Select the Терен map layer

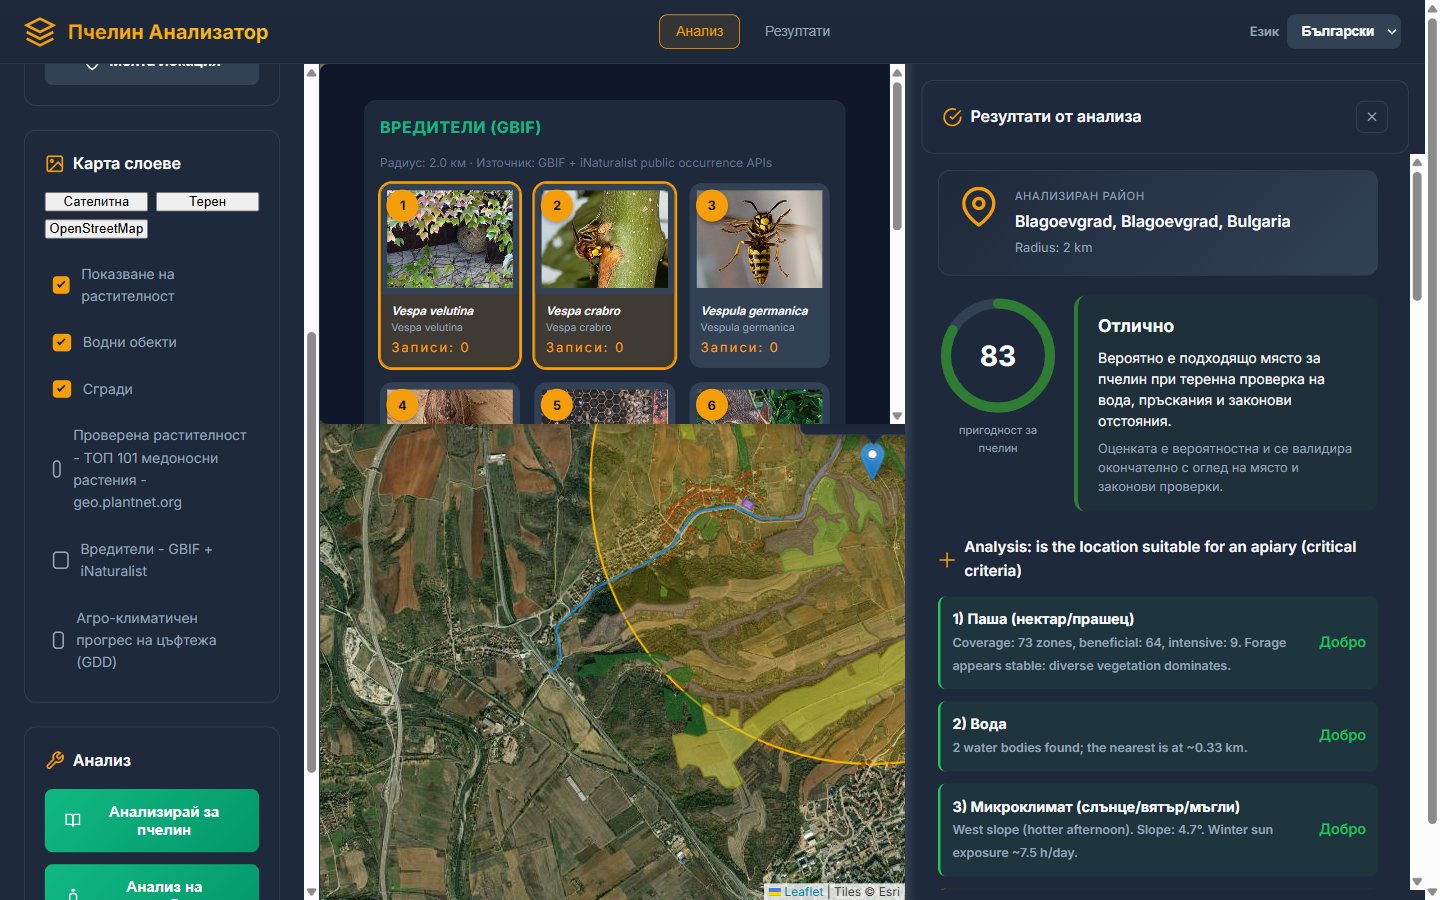point(207,202)
